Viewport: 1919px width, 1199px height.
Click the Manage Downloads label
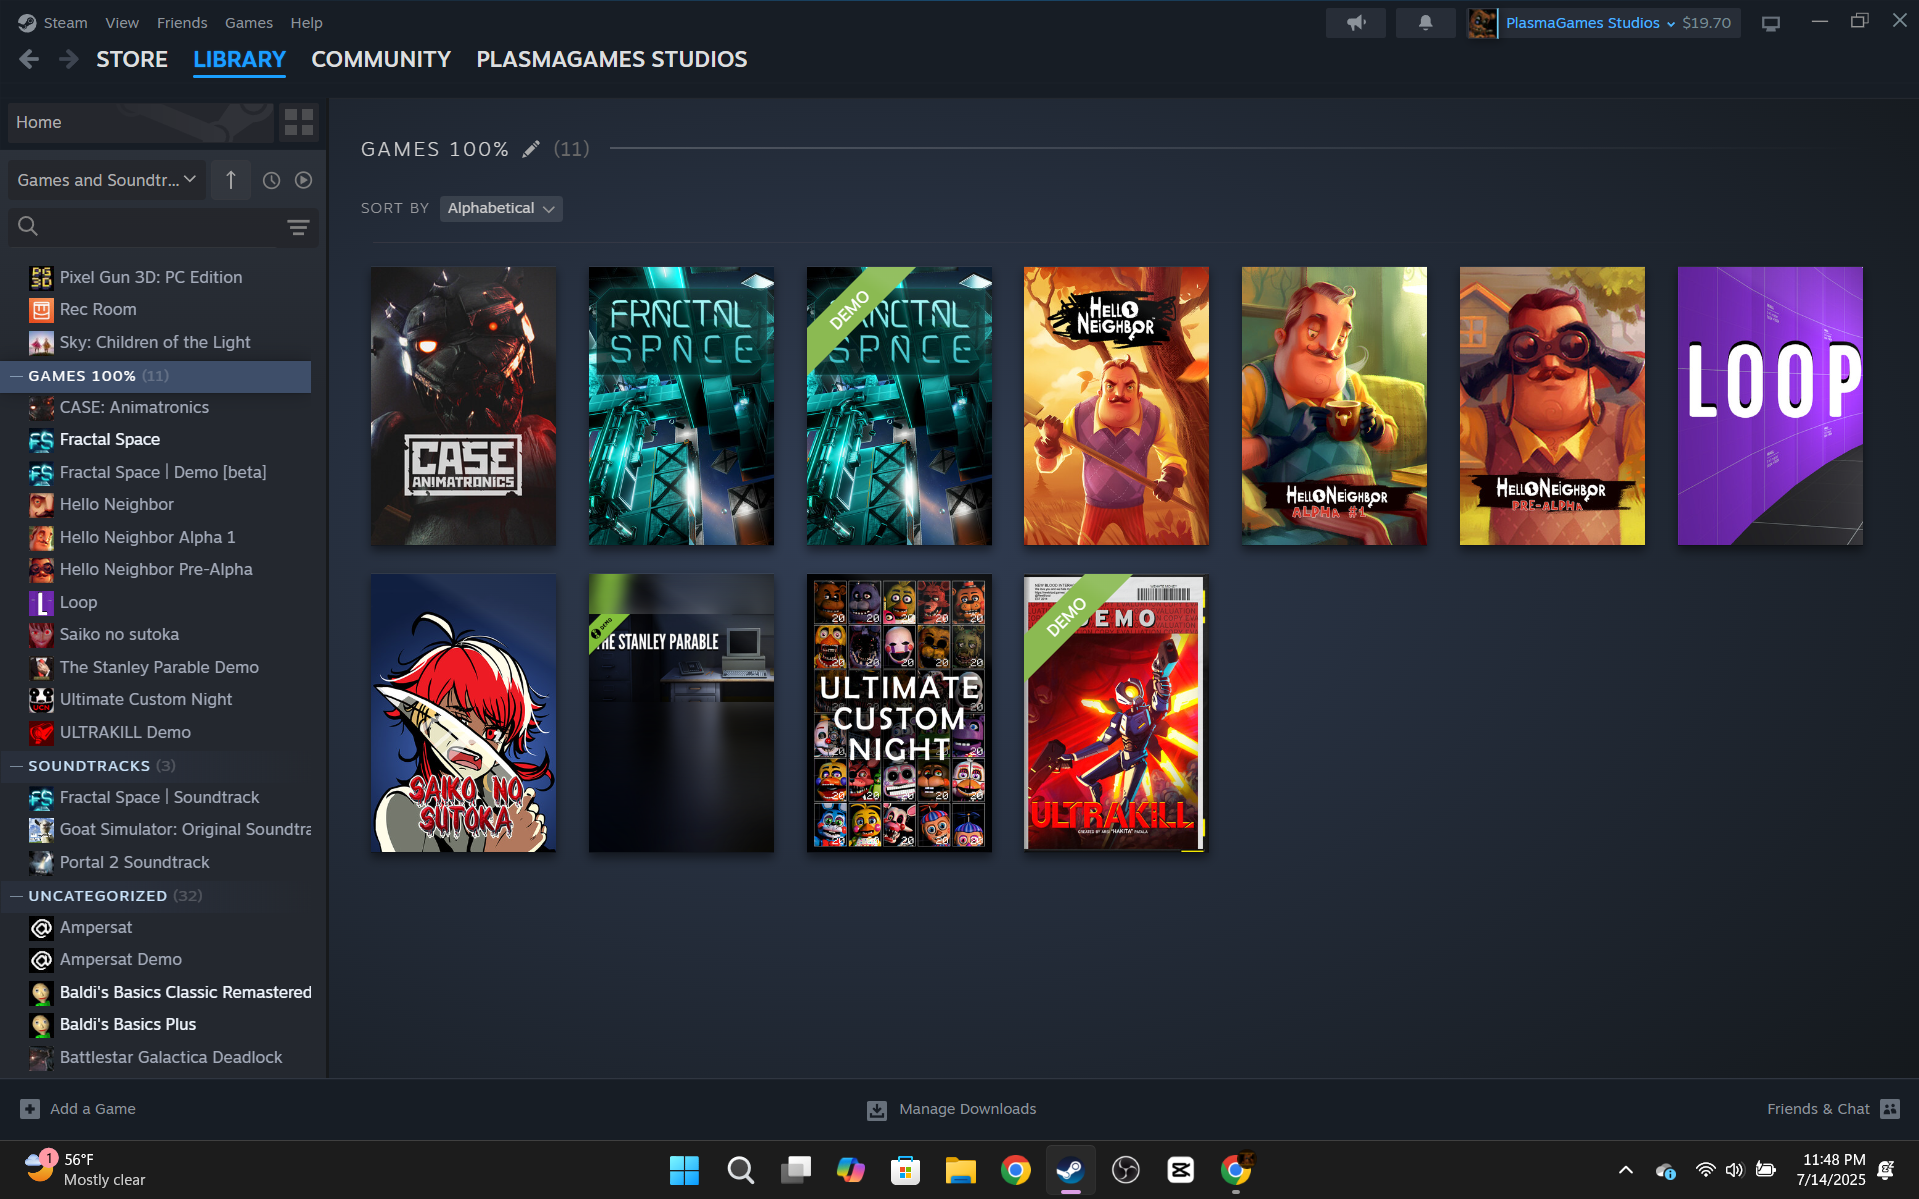(x=967, y=1109)
